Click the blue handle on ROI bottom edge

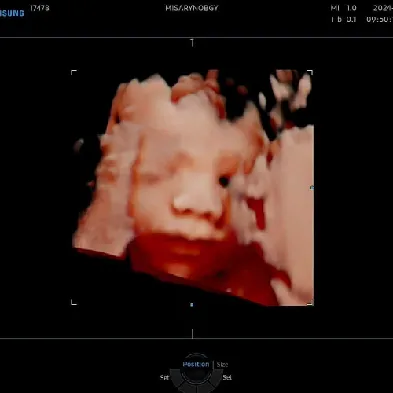[x=191, y=305]
